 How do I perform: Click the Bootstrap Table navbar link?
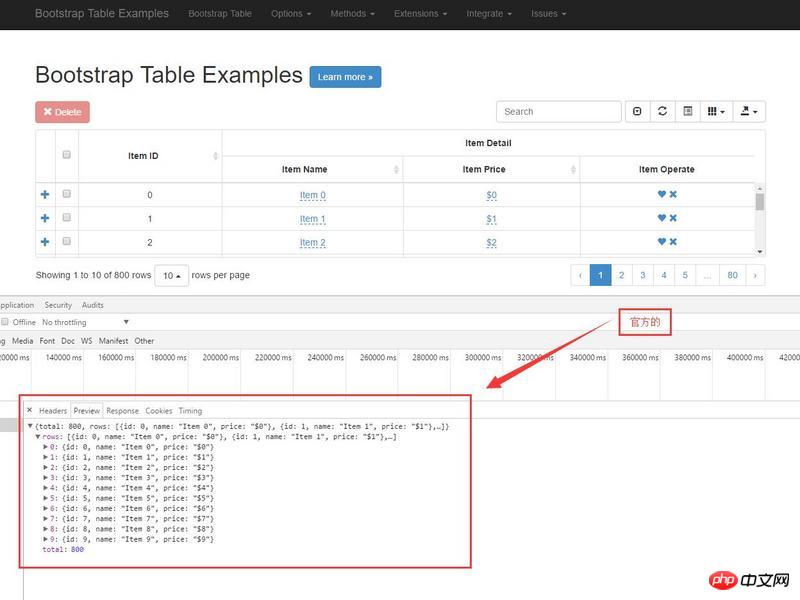[220, 14]
